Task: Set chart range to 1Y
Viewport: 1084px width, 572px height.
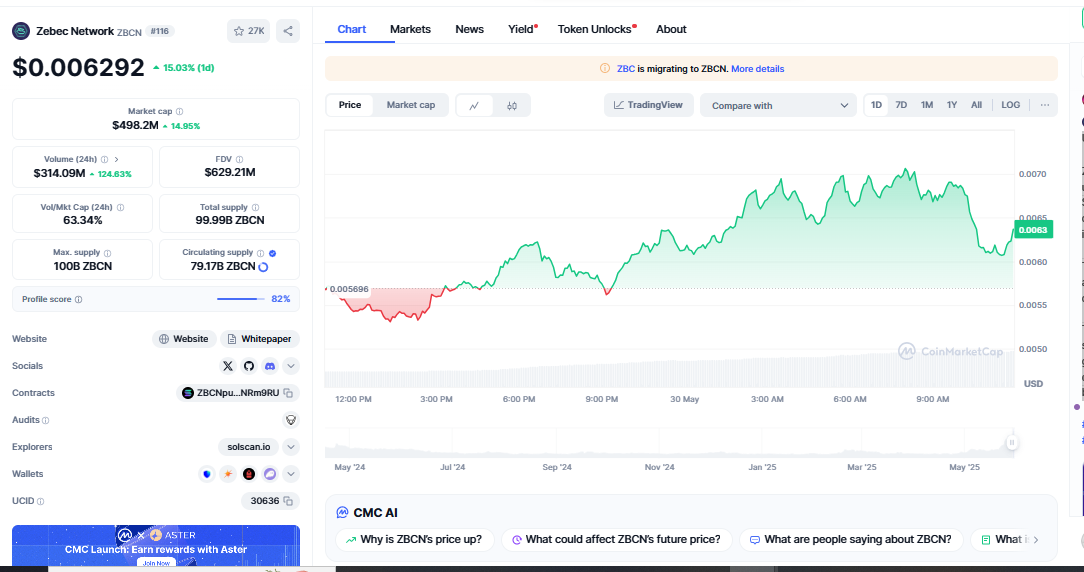Action: 952,105
